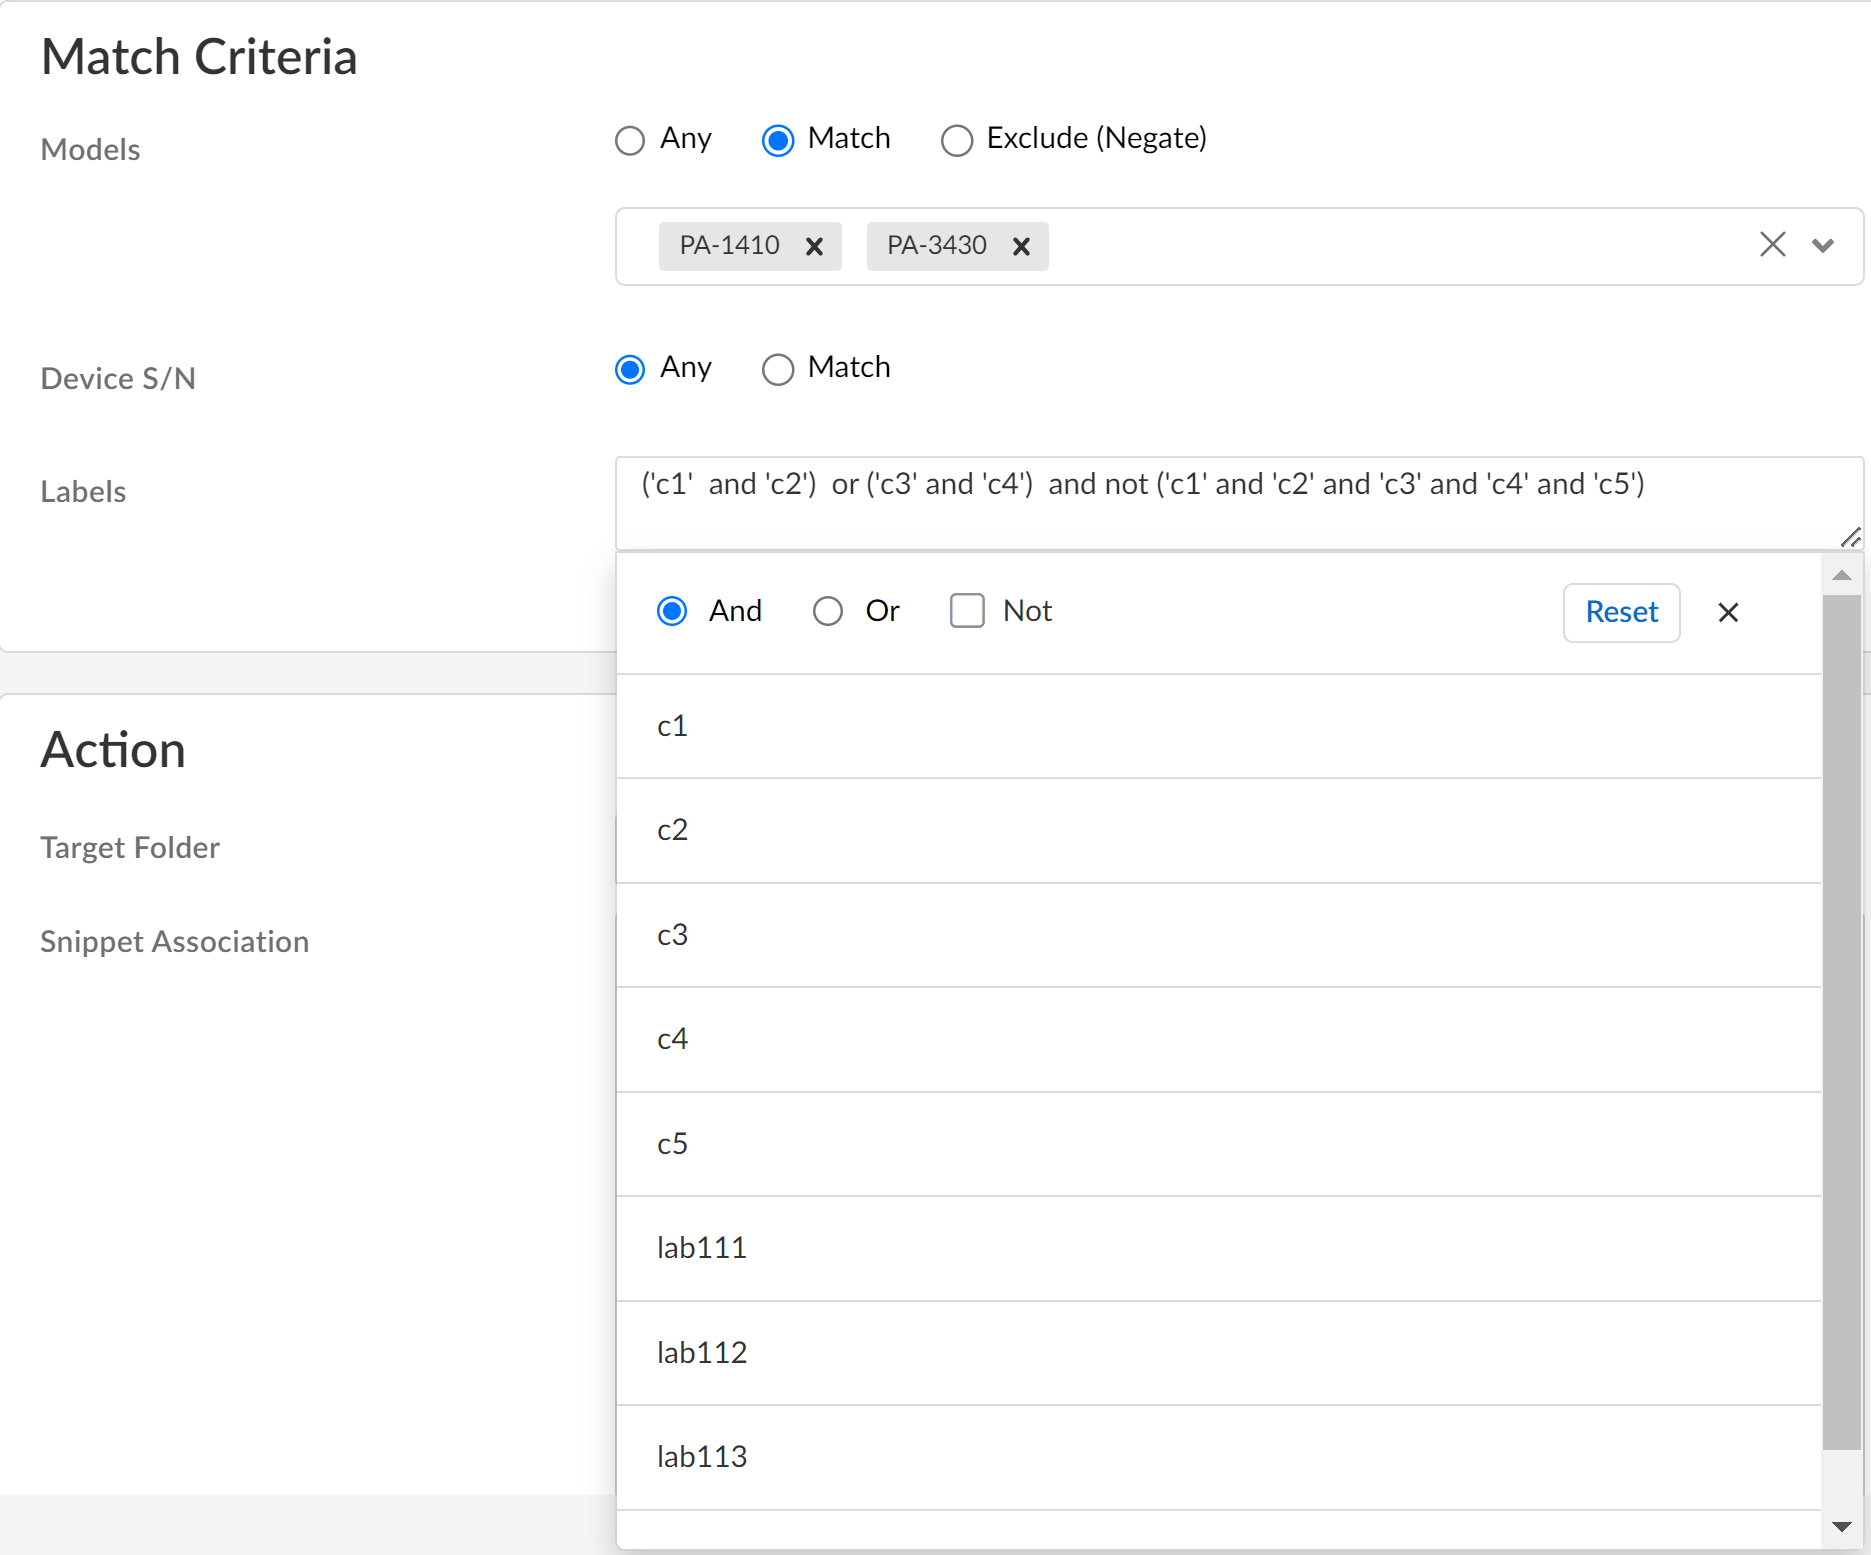Click the Reset button
This screenshot has width=1871, height=1555.
tap(1621, 612)
